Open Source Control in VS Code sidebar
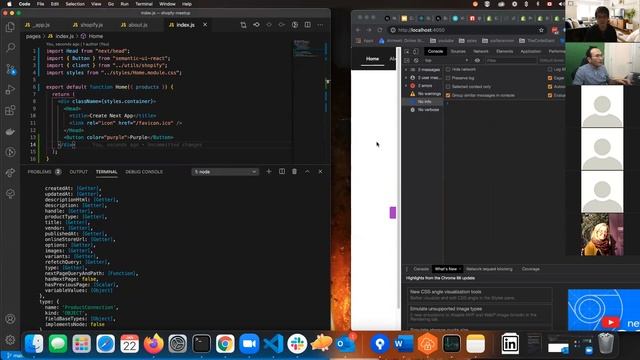The width and height of the screenshot is (640, 360). tap(10, 69)
